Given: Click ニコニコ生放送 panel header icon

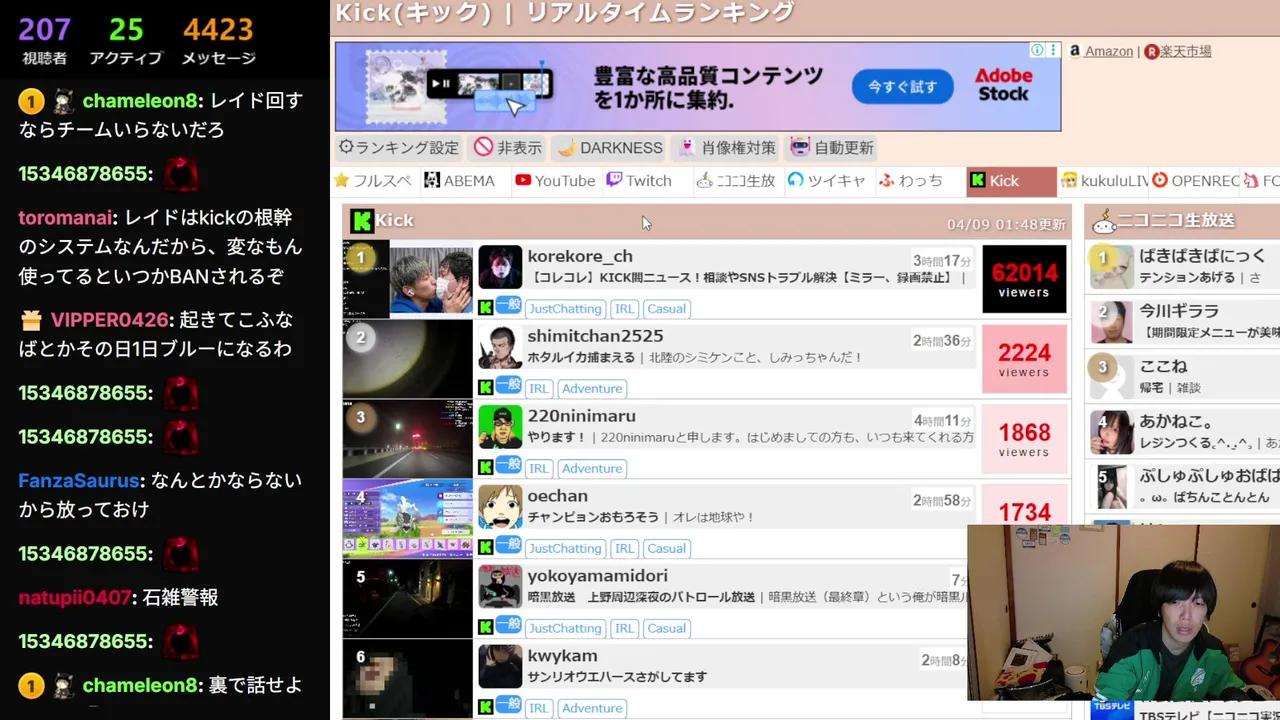Looking at the screenshot, I should 1104,220.
